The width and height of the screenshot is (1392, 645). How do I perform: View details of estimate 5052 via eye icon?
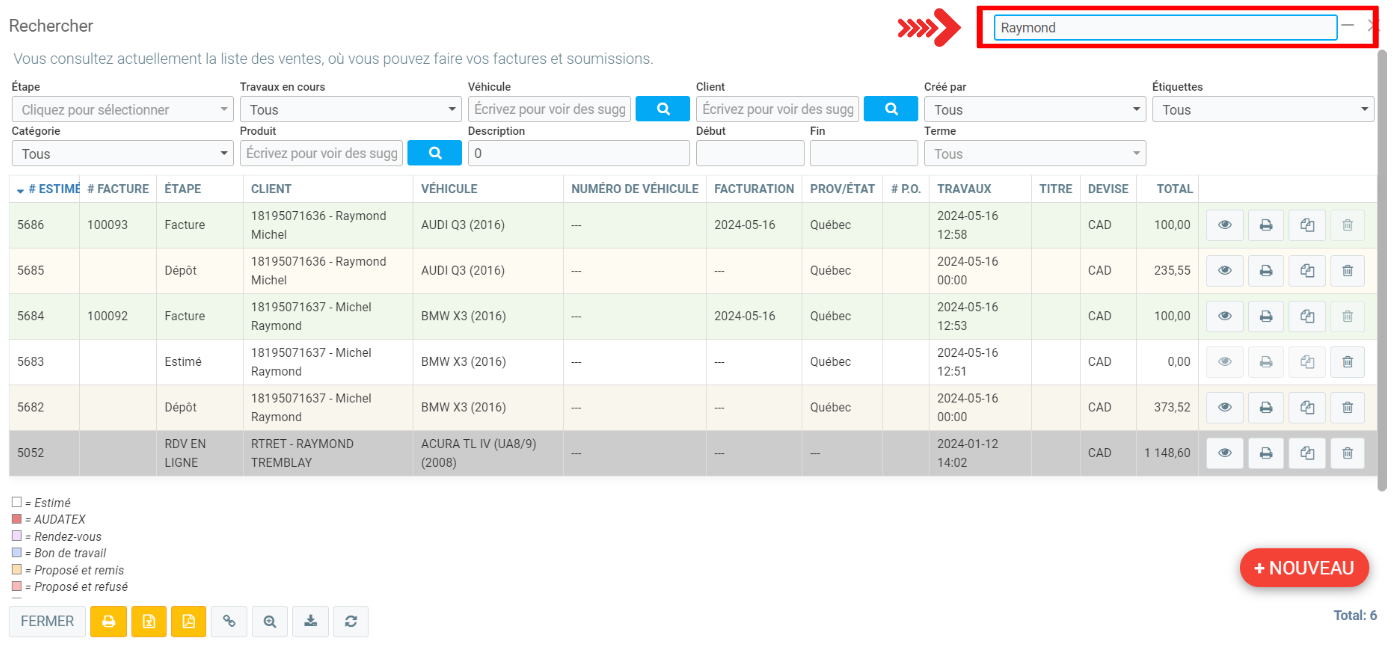pos(1224,453)
